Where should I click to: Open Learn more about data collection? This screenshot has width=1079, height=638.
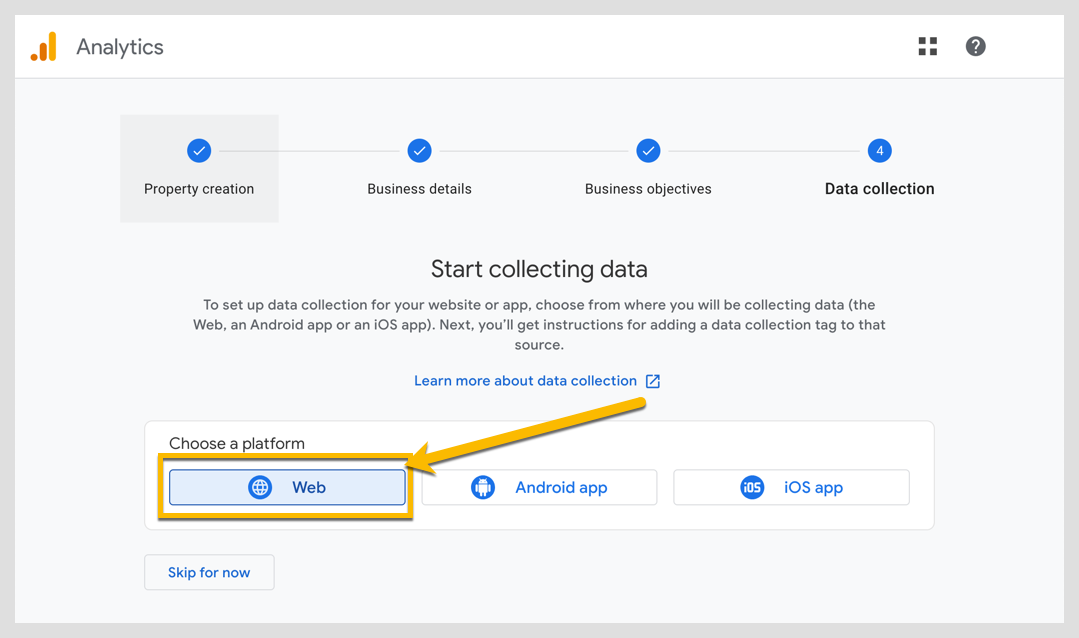click(525, 381)
